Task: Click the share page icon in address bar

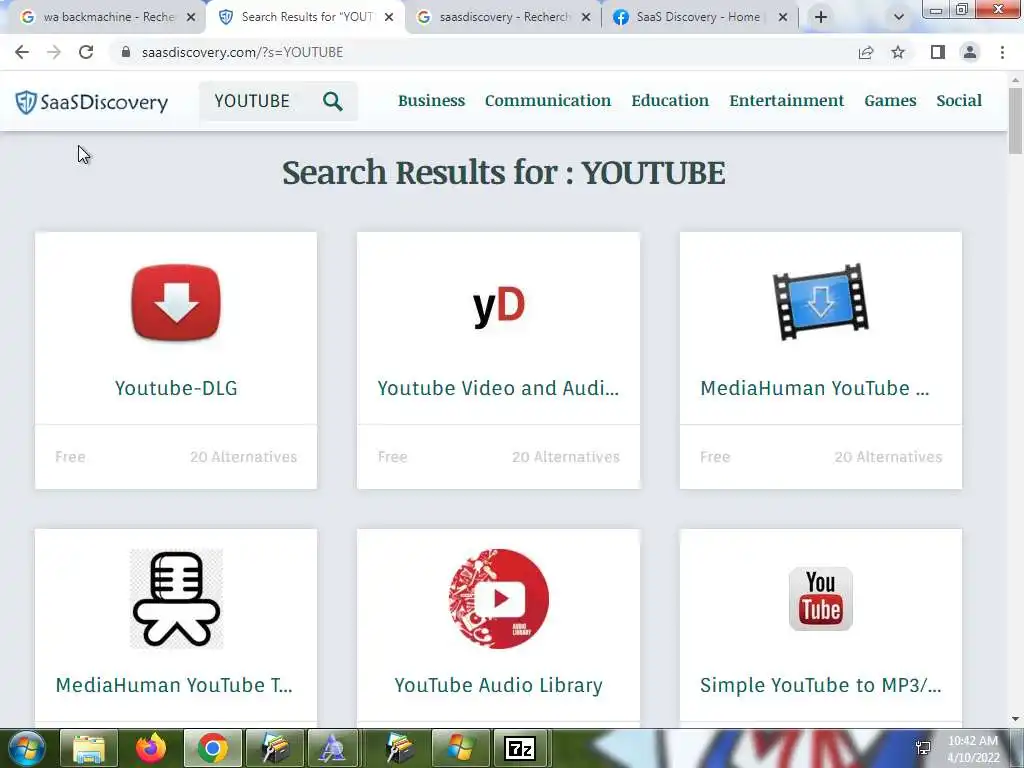Action: click(x=866, y=52)
